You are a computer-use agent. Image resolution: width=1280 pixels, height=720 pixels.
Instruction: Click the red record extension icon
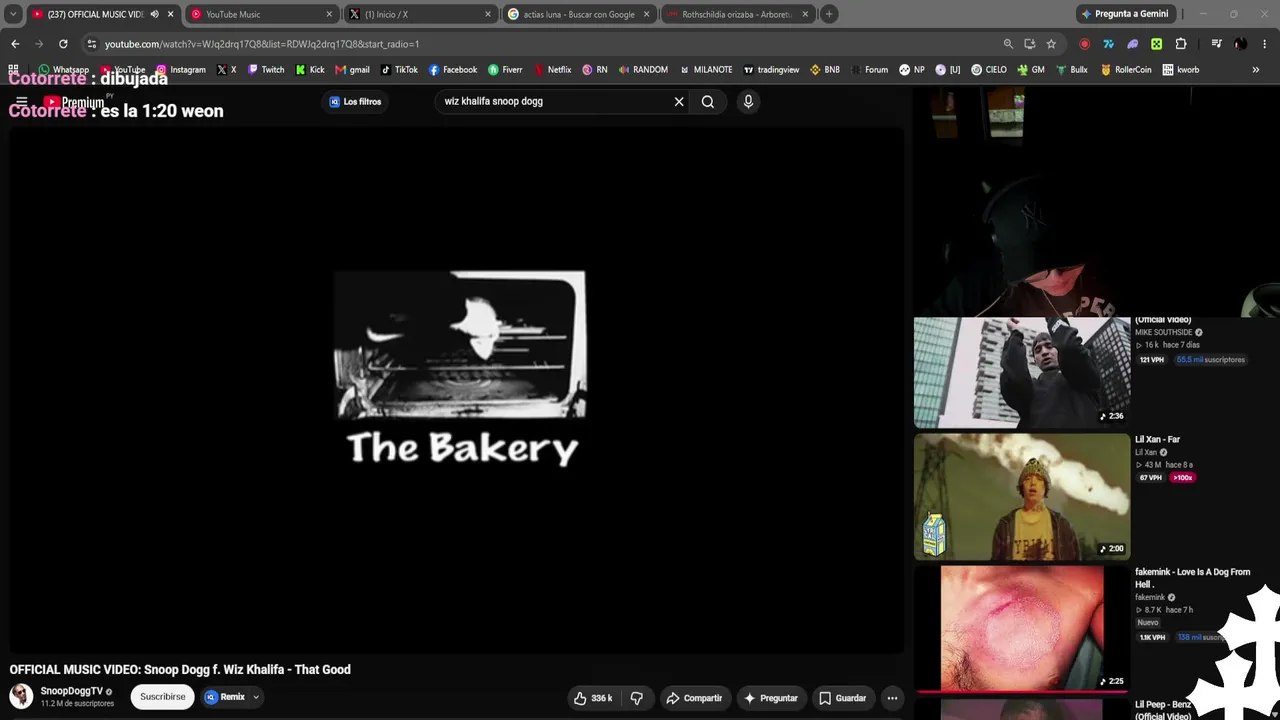click(x=1084, y=44)
